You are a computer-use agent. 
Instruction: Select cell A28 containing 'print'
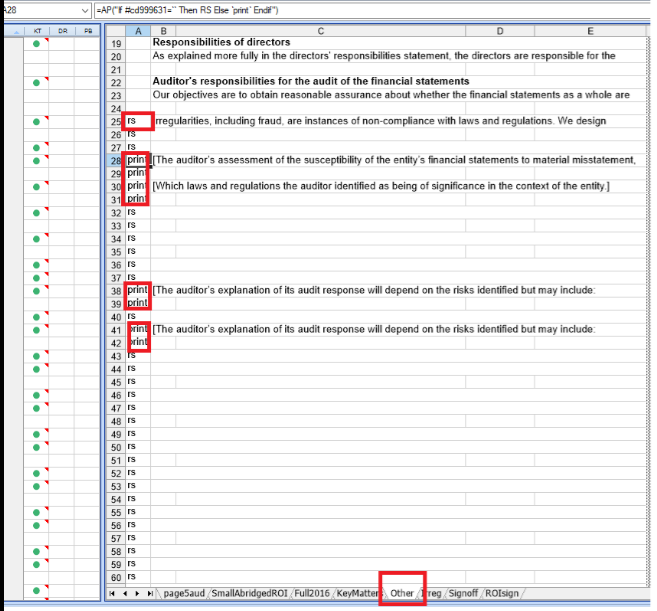138,160
